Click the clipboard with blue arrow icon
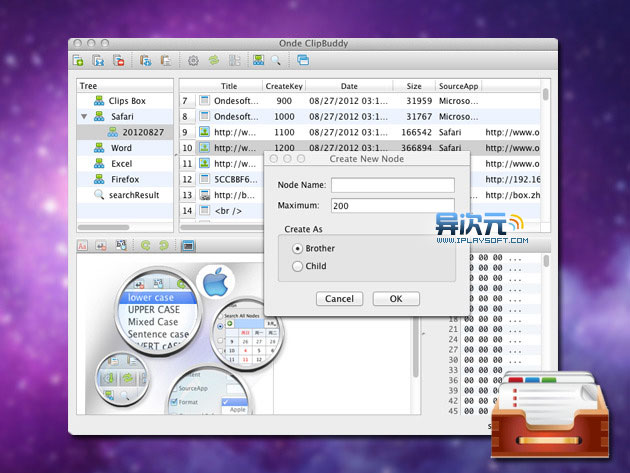 pos(145,61)
